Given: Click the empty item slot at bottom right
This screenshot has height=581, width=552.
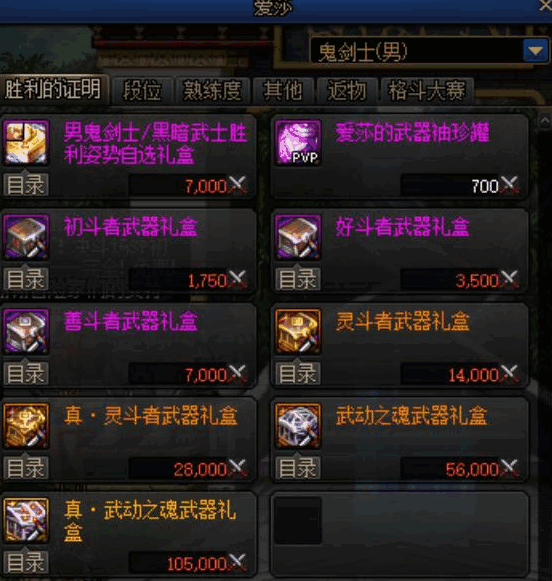Looking at the screenshot, I should point(399,534).
